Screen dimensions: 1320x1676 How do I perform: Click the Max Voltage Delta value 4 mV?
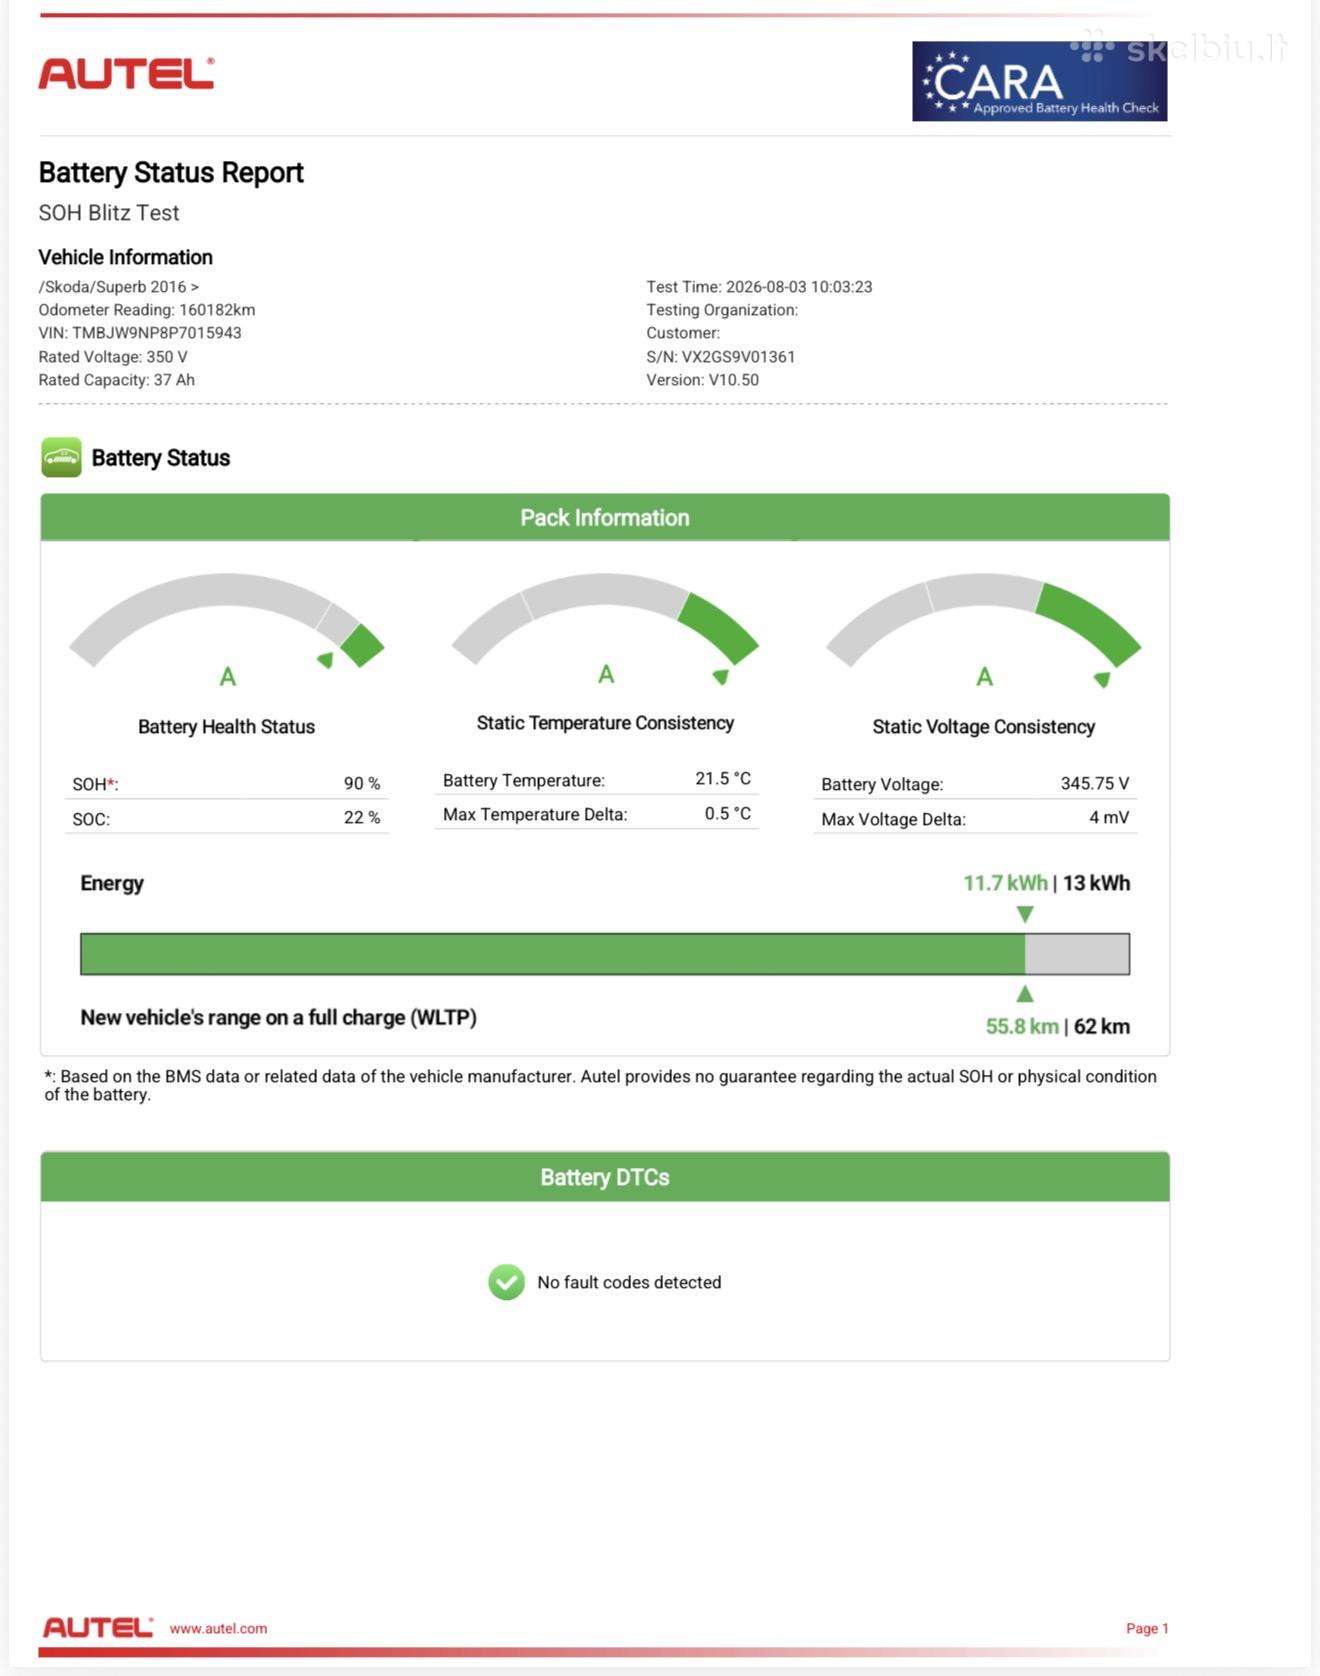pos(1109,818)
